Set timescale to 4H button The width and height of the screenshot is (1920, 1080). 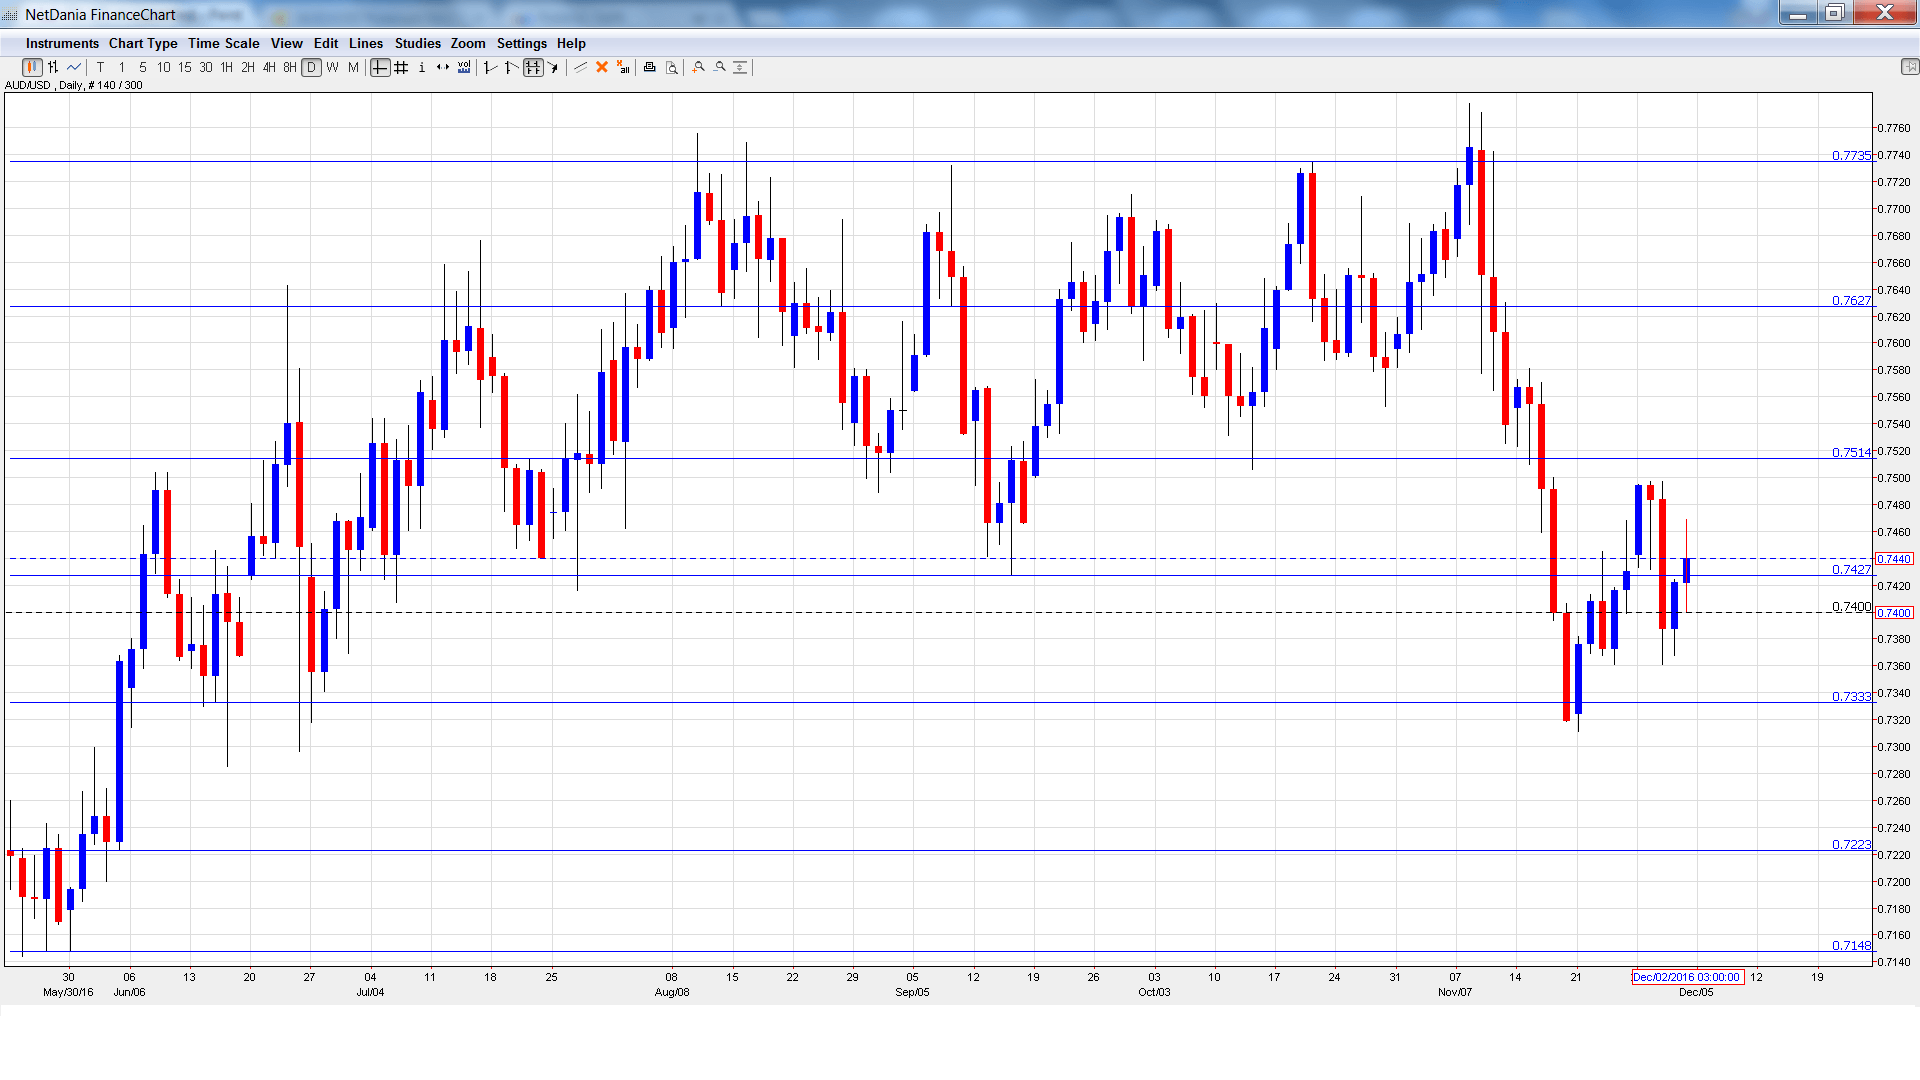269,67
